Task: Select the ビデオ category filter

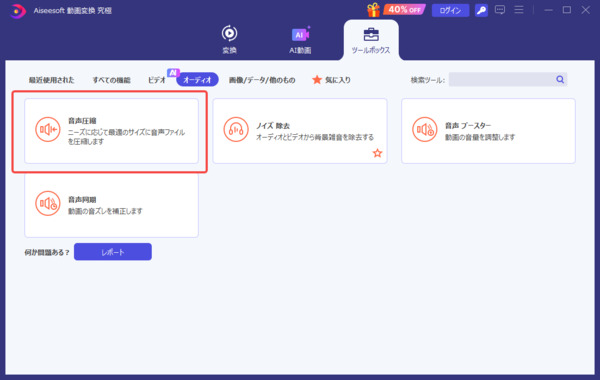Action: (157, 80)
